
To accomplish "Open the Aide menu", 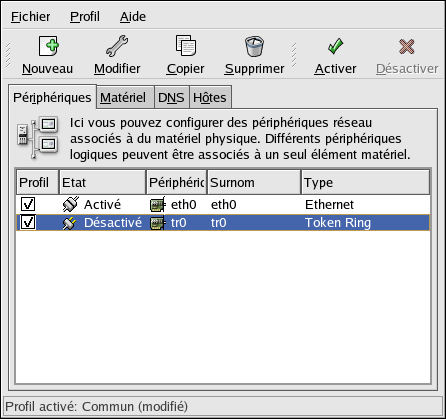I will pyautogui.click(x=133, y=17).
